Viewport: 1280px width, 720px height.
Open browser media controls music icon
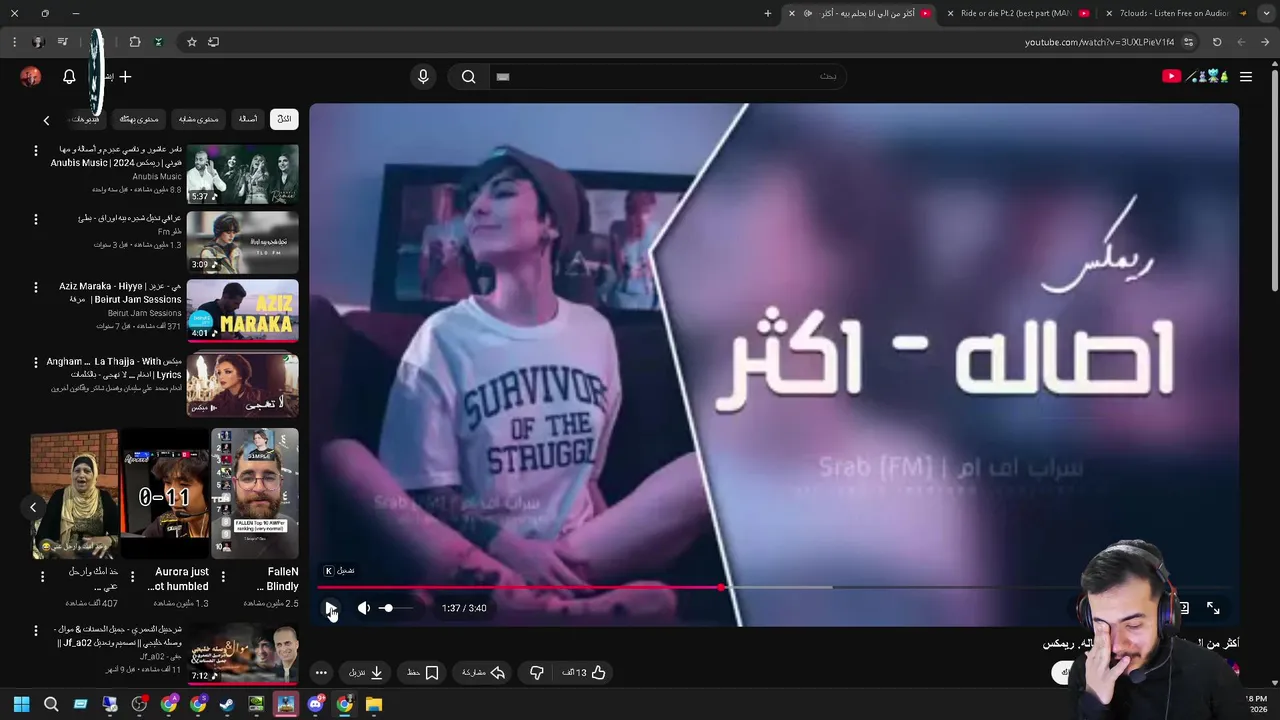(x=63, y=42)
